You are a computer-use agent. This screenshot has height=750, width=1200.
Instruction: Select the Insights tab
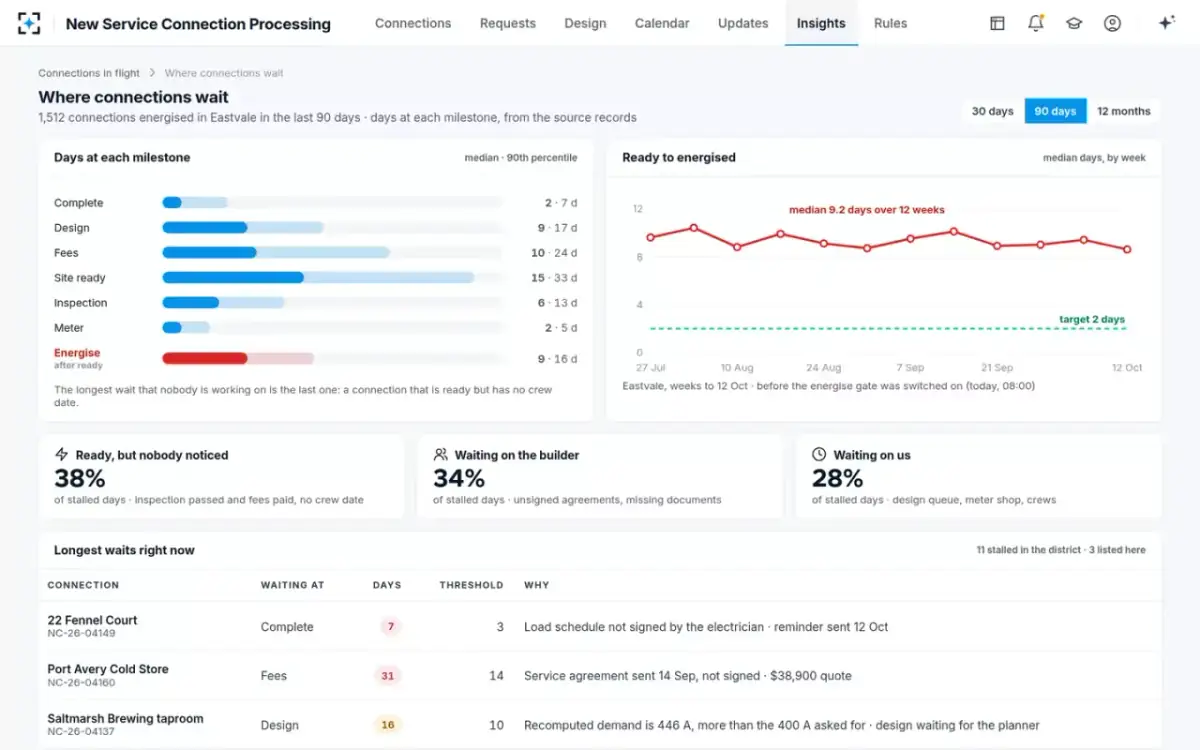click(x=821, y=23)
